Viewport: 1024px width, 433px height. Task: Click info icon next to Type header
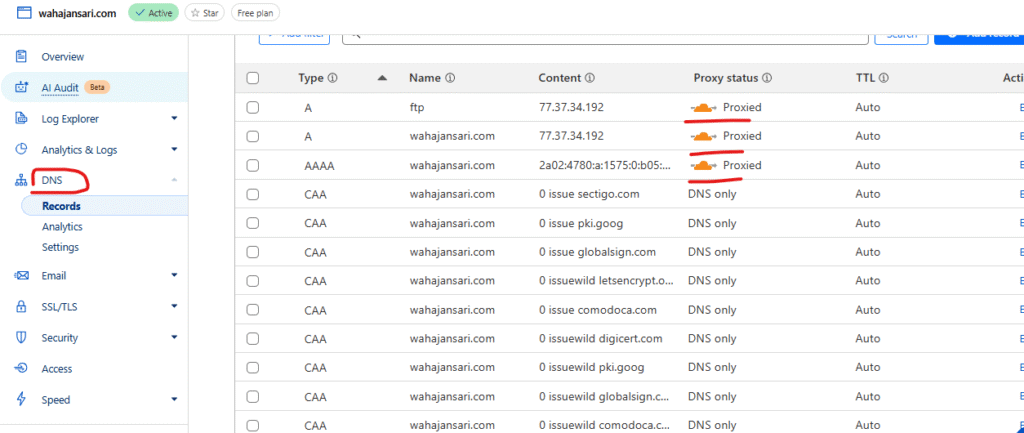click(332, 78)
